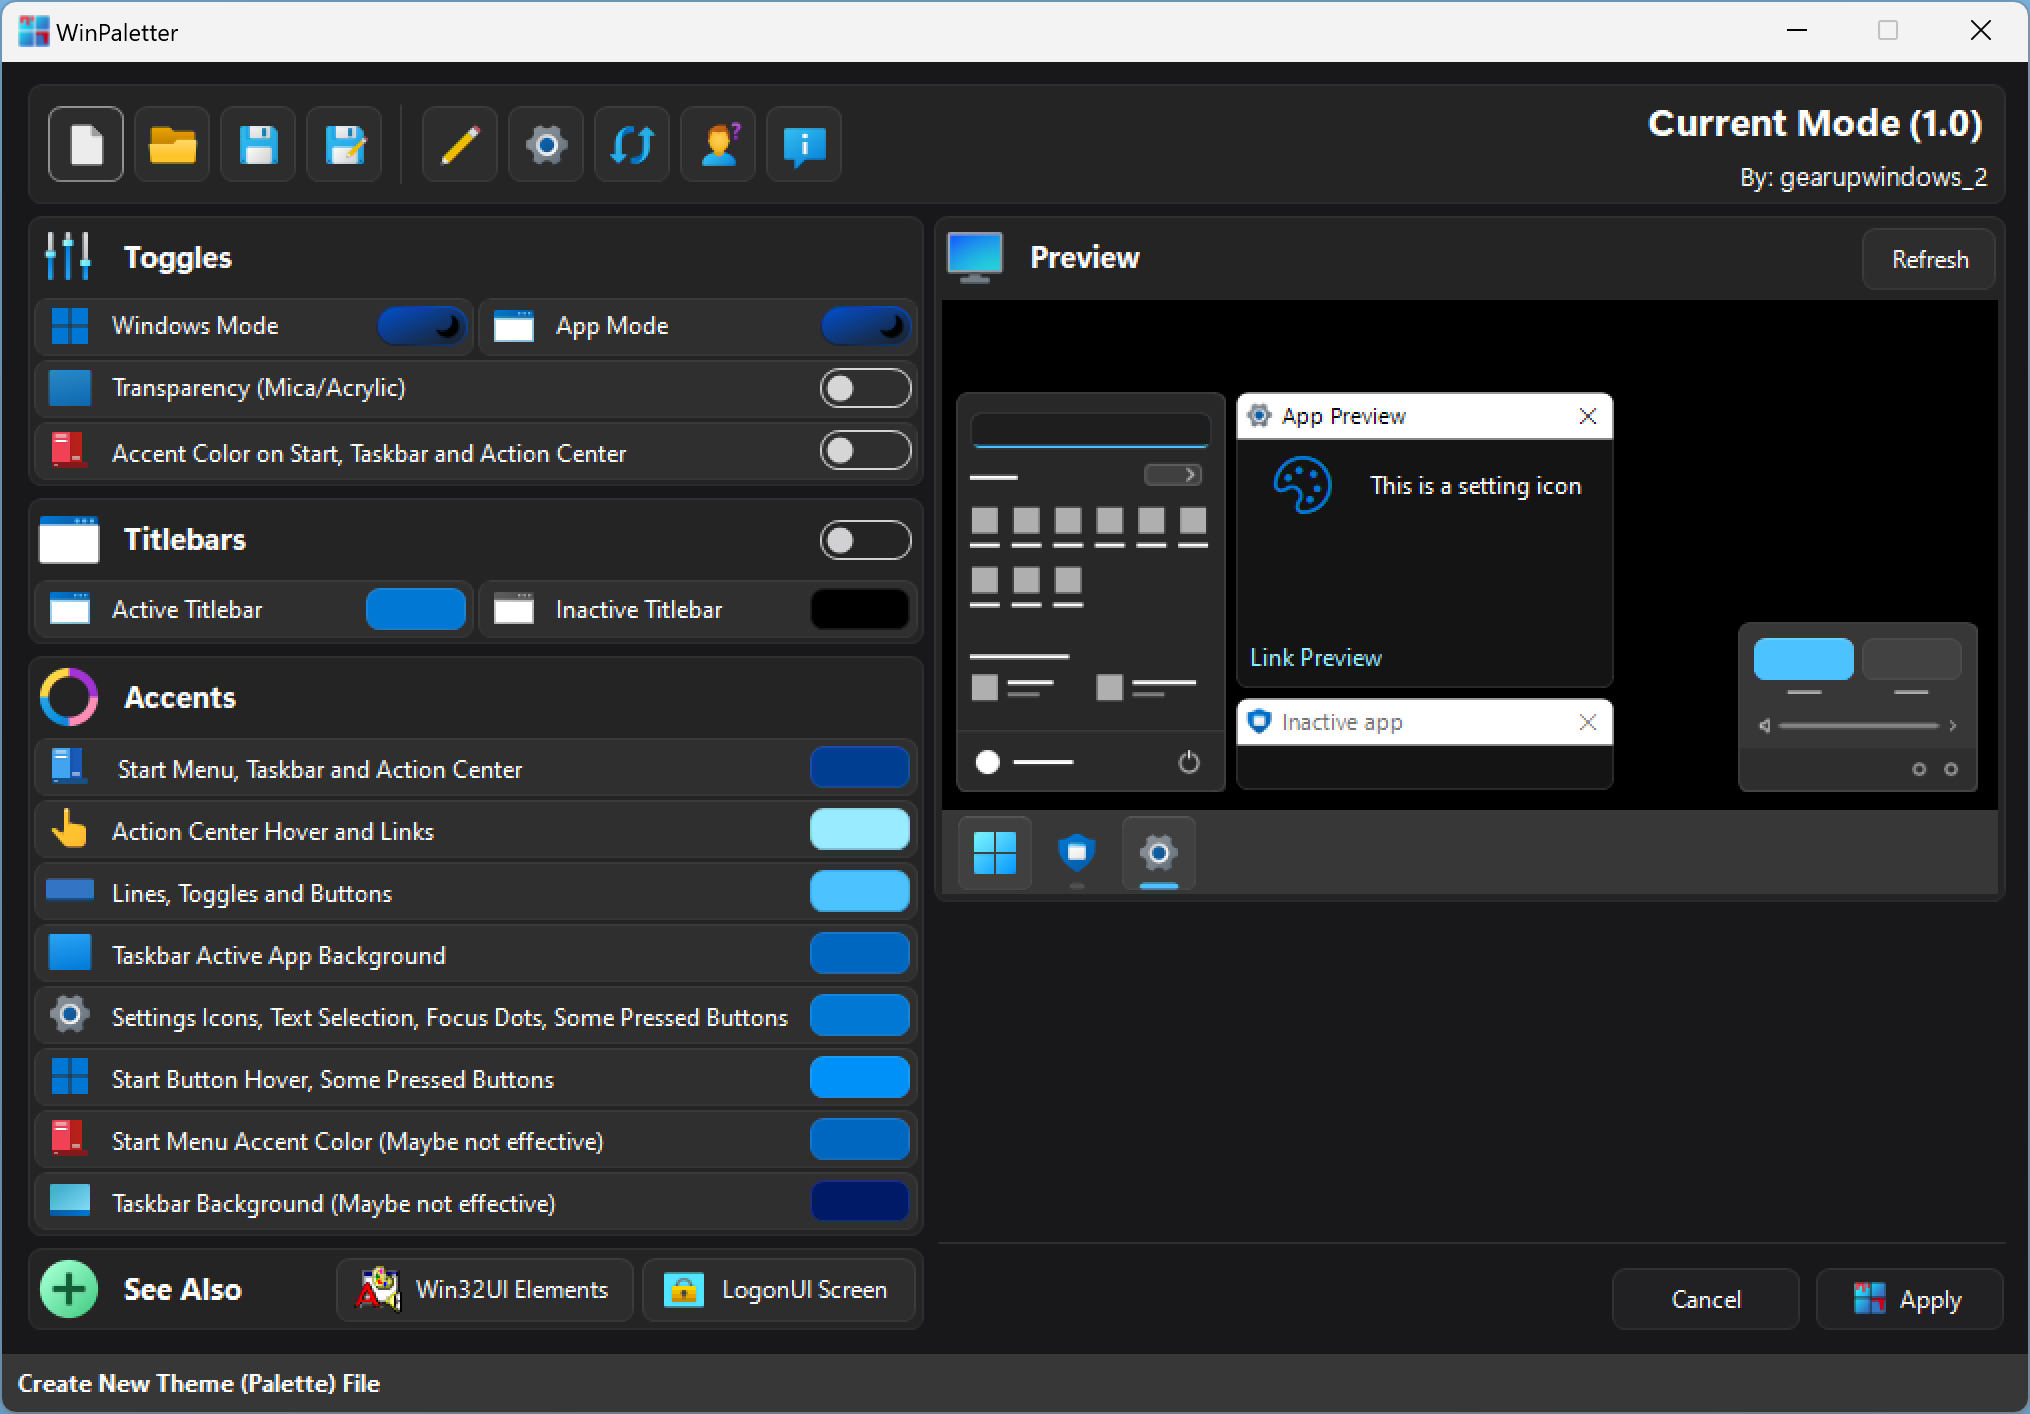
Task: Click the Titlebars window header icon
Action: [x=69, y=539]
